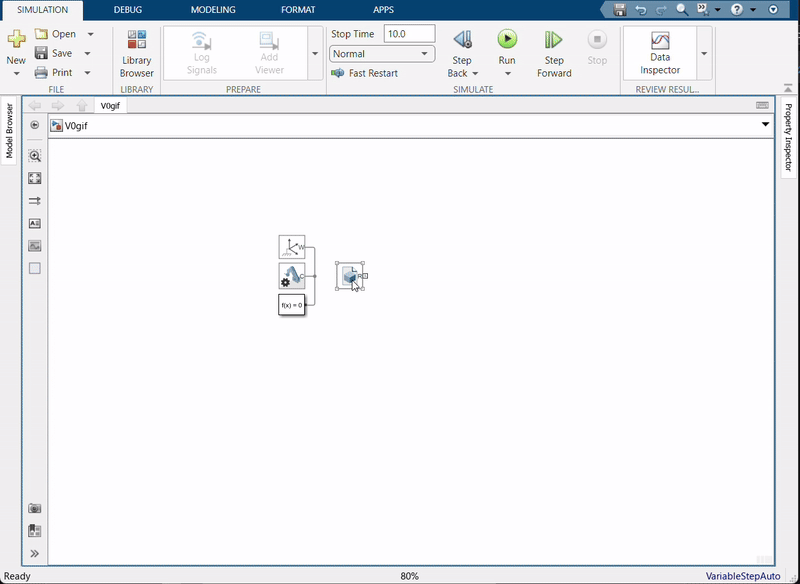Image resolution: width=800 pixels, height=584 pixels.
Task: Click the Fit to View palette icon
Action: (35, 178)
